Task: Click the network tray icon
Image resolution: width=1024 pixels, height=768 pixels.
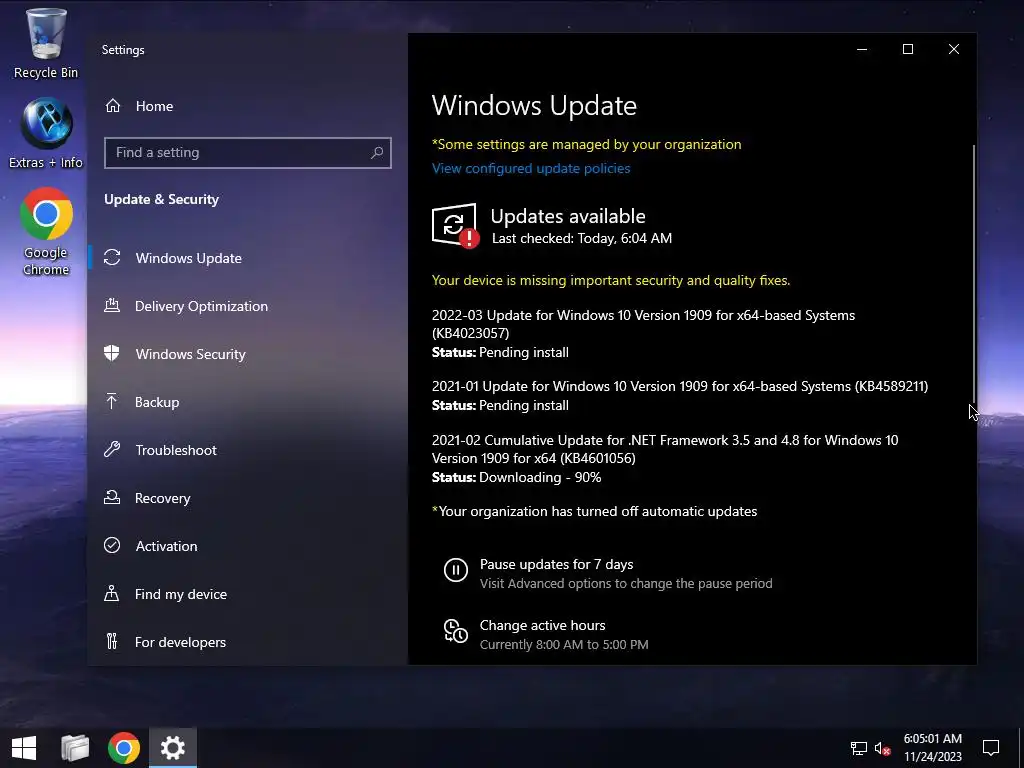Action: tap(858, 748)
